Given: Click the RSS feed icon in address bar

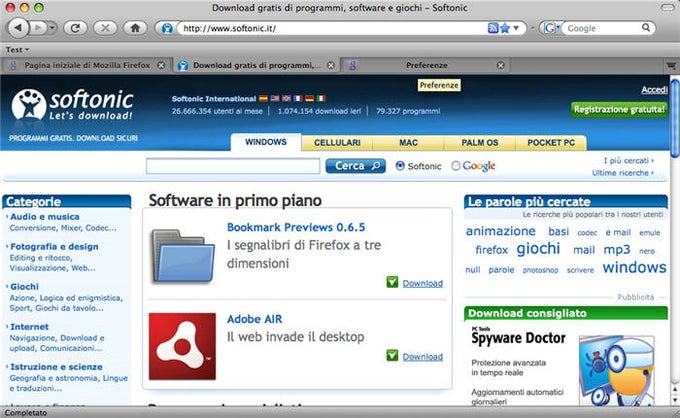Looking at the screenshot, I should pos(493,28).
